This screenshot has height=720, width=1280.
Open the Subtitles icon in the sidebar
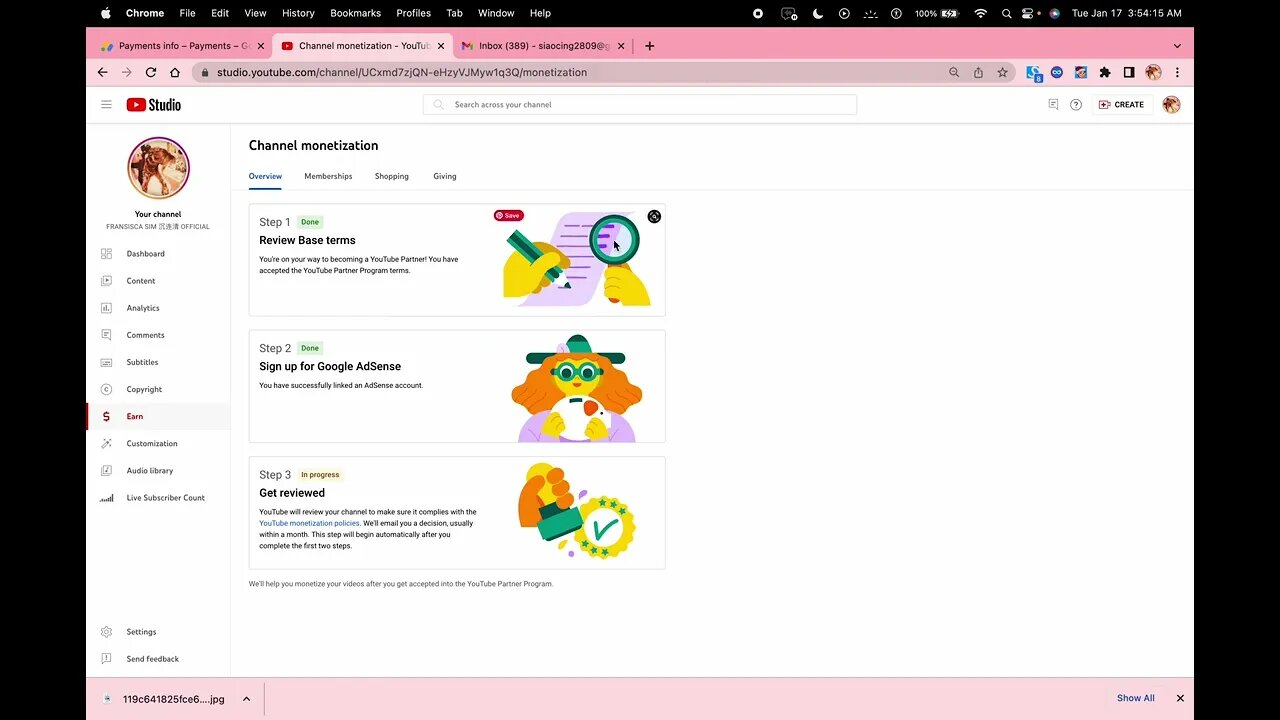pos(106,362)
